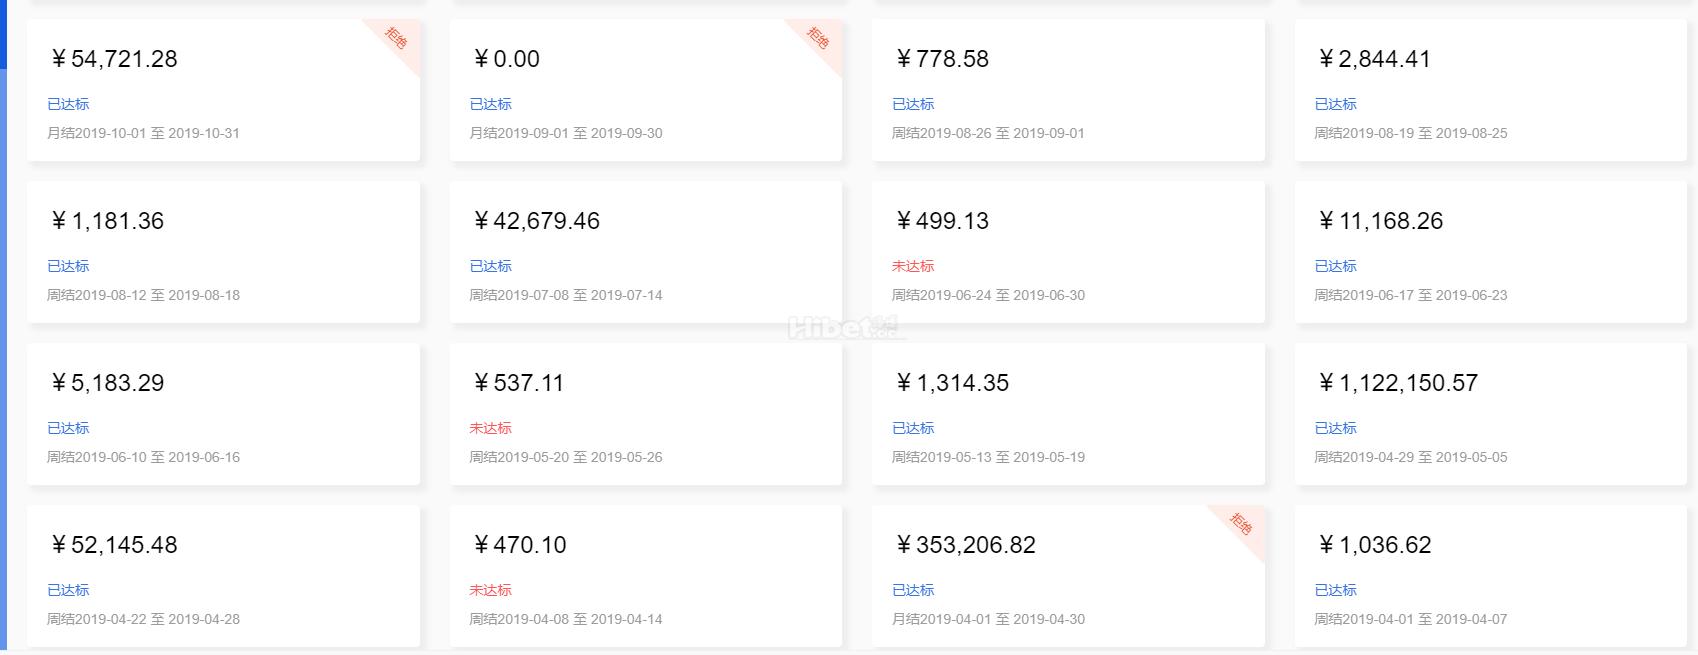Open the ¥42,679.46 weekly settlement card
1698x655 pixels.
(x=645, y=252)
